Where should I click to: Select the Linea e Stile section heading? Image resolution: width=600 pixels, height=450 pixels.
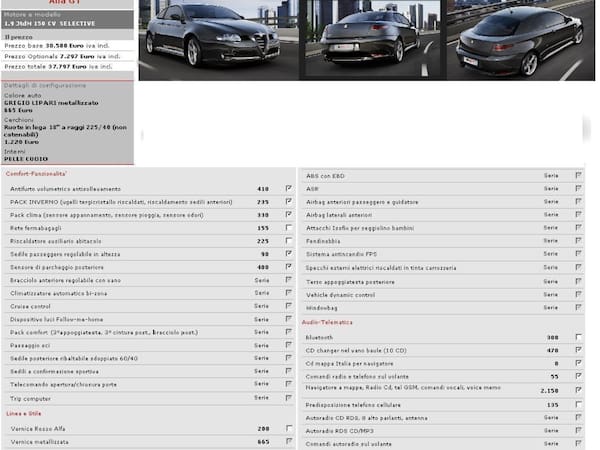point(23,413)
